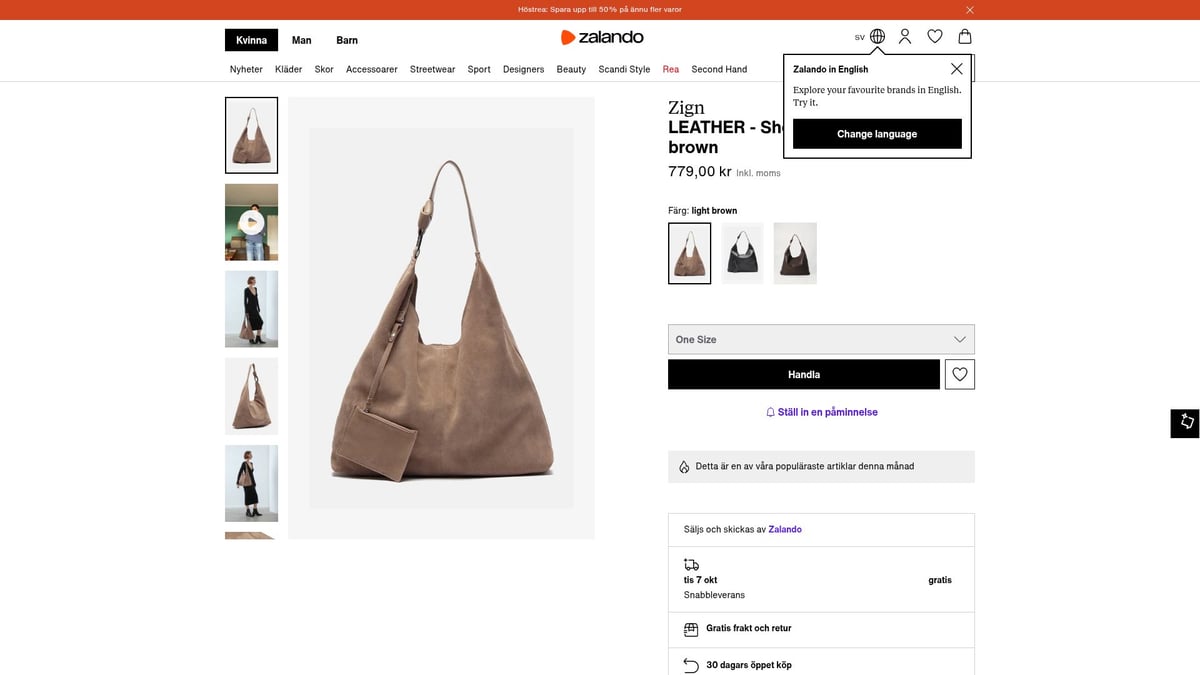Viewport: 1200px width, 675px height.
Task: Select thumbnail of model carrying bag on shoulder
Action: (251, 483)
